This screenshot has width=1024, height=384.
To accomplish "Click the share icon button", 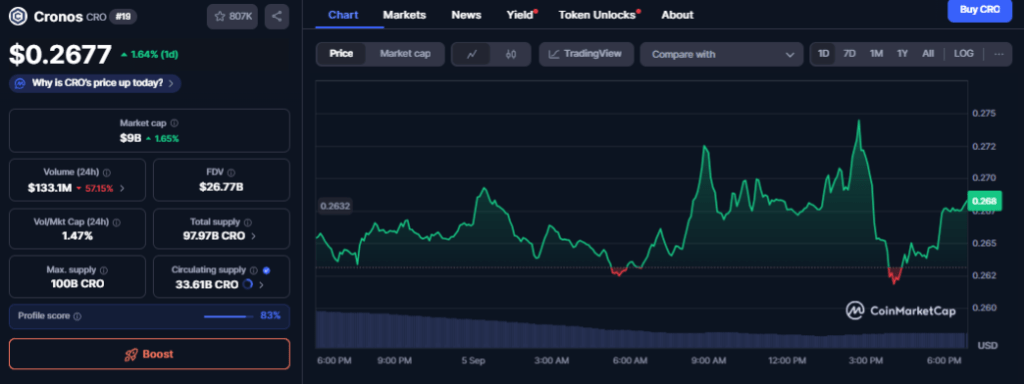I will [277, 16].
